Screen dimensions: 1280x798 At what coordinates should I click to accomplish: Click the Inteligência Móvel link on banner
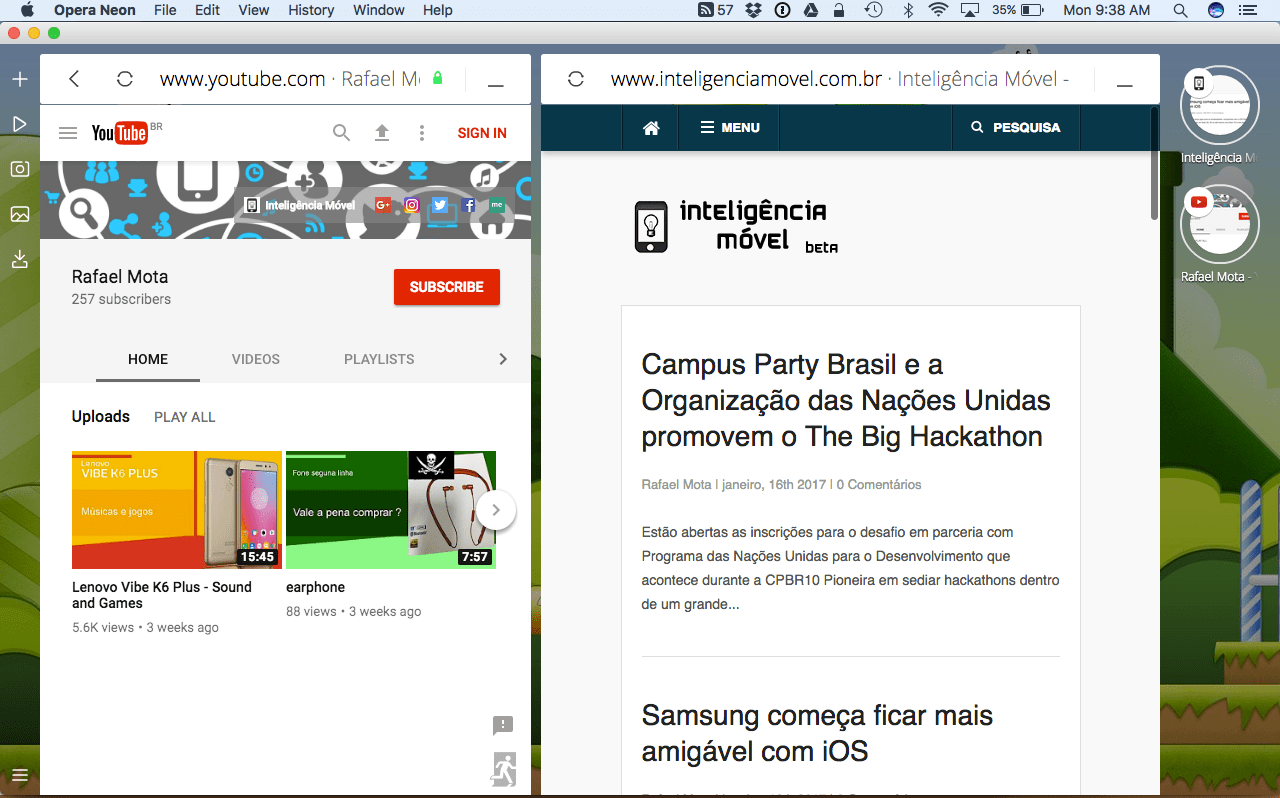[x=300, y=205]
